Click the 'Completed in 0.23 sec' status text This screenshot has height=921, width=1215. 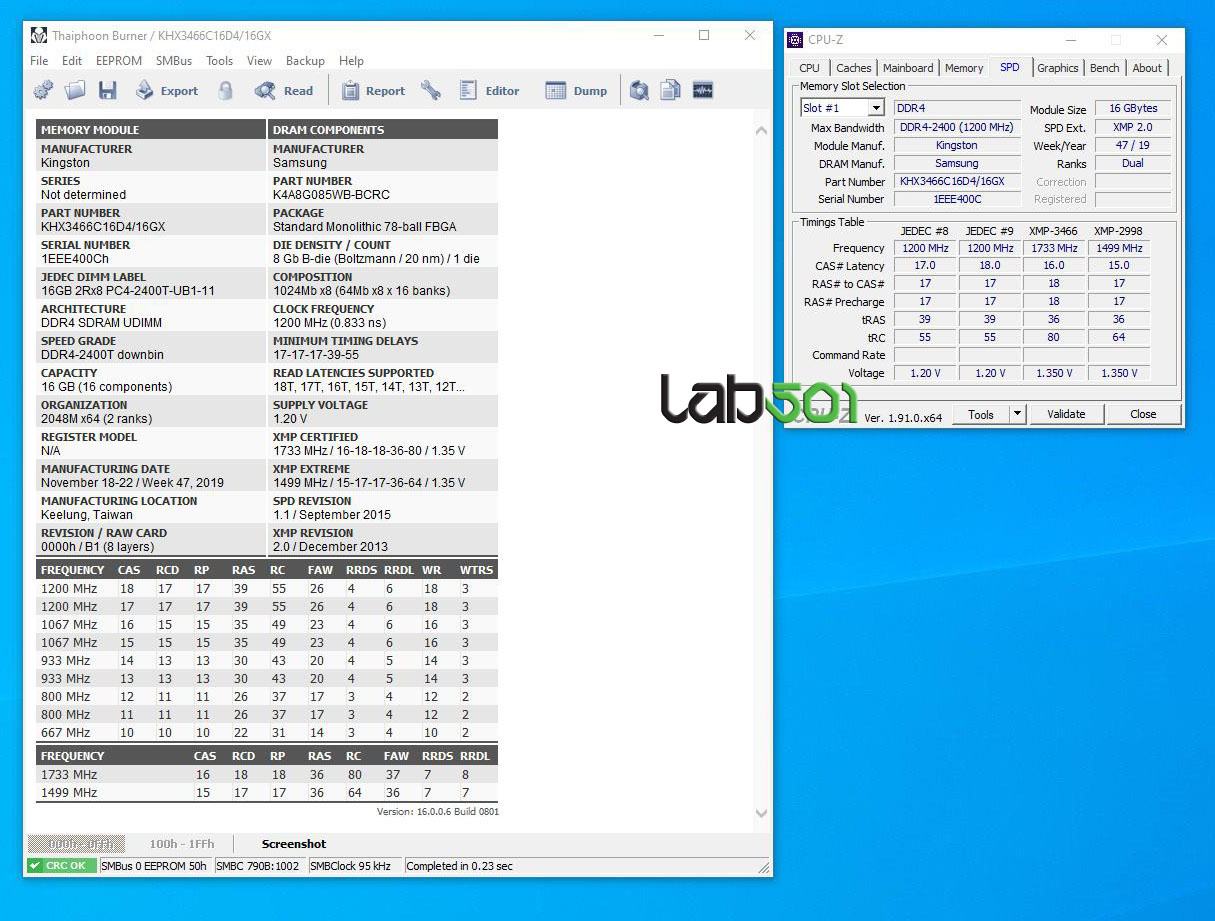(x=459, y=866)
